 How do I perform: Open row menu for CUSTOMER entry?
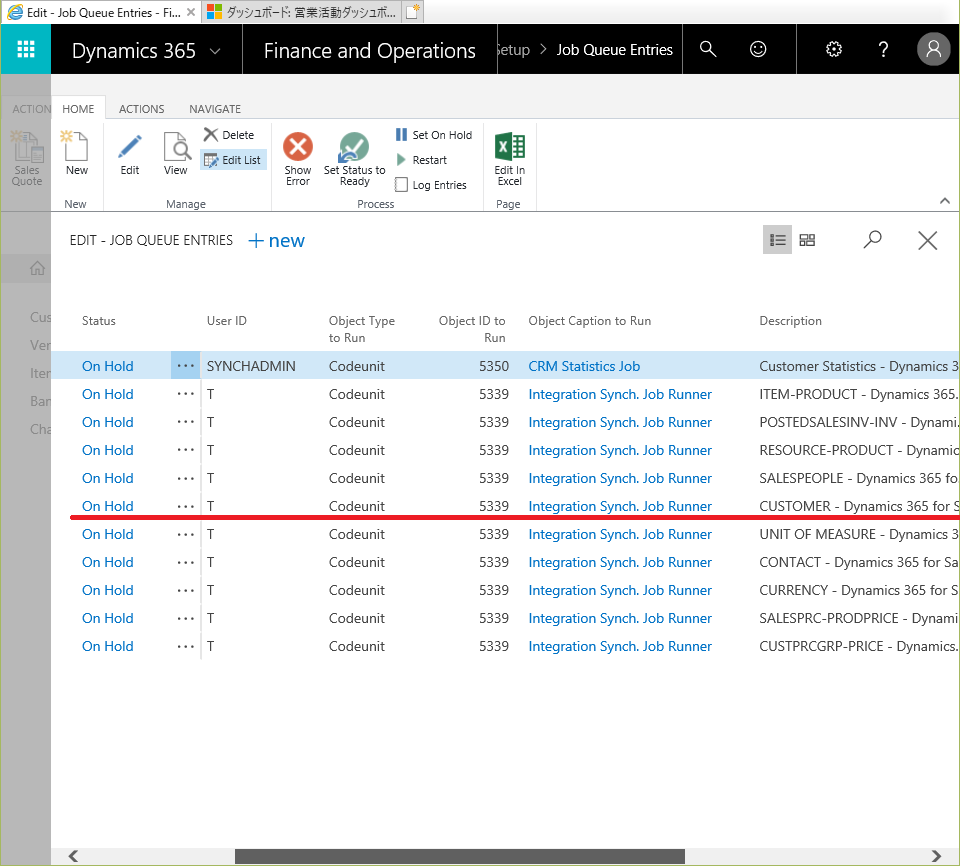click(186, 506)
